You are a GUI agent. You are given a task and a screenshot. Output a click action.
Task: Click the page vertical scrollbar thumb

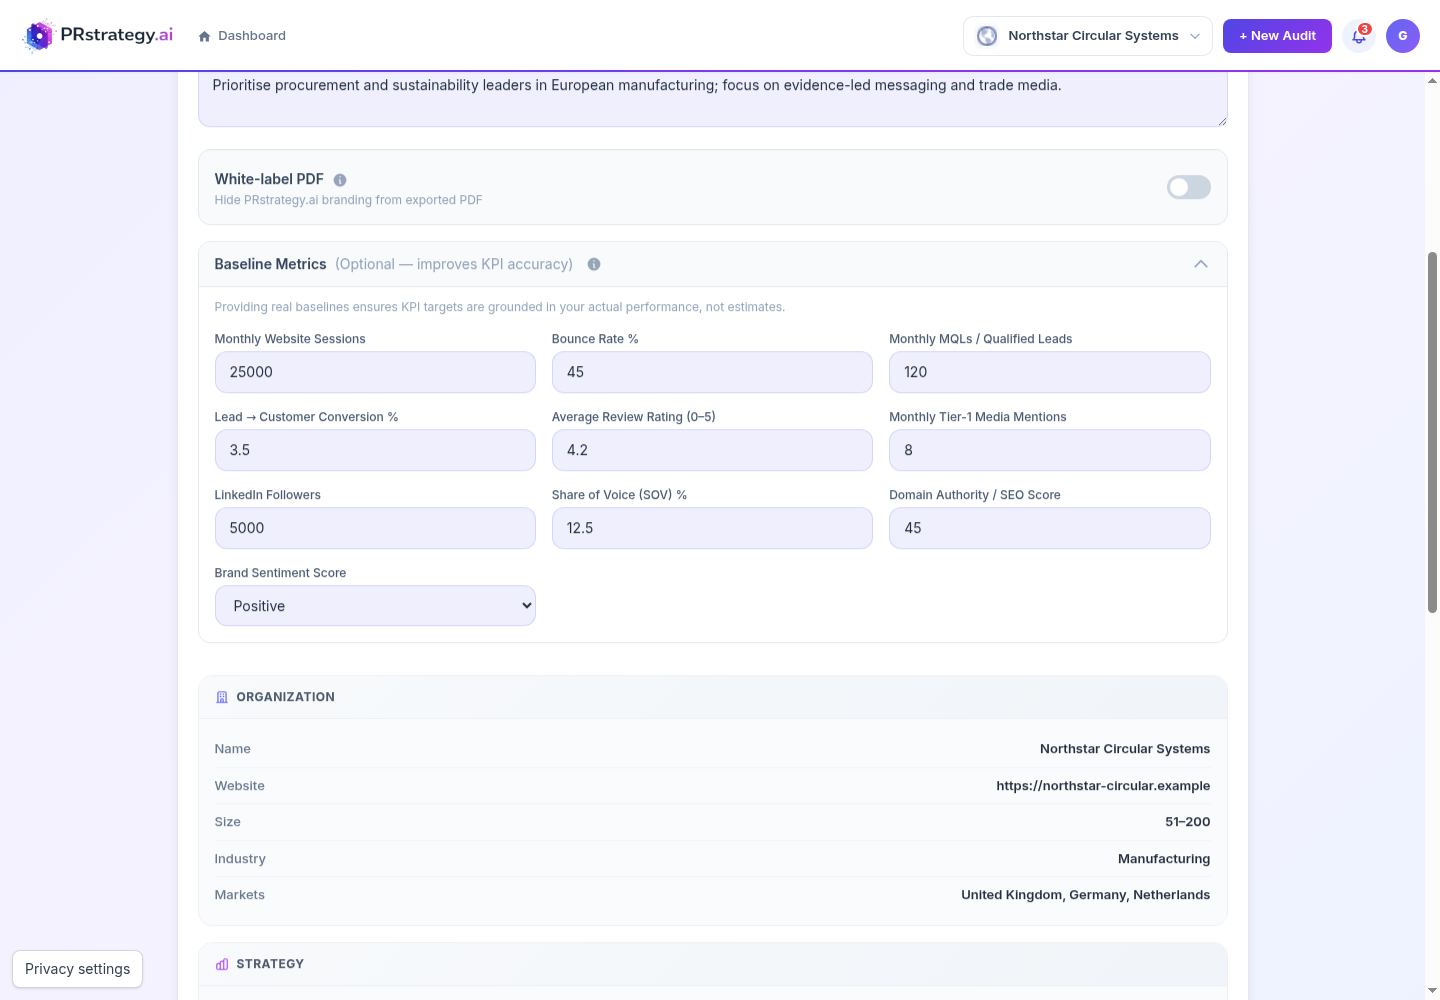[x=1432, y=432]
